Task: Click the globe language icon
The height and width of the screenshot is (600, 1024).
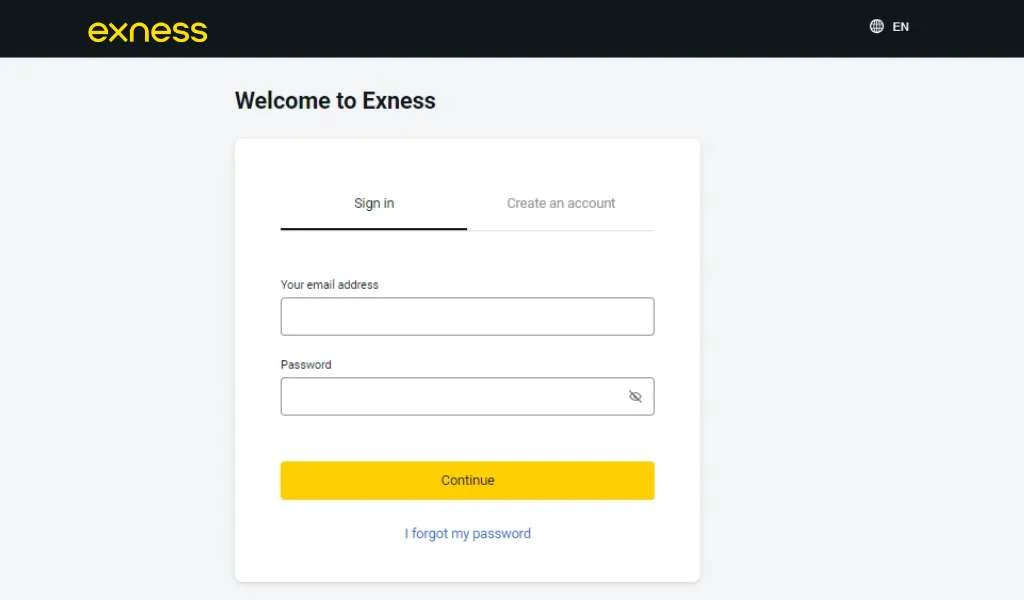Action: point(875,26)
